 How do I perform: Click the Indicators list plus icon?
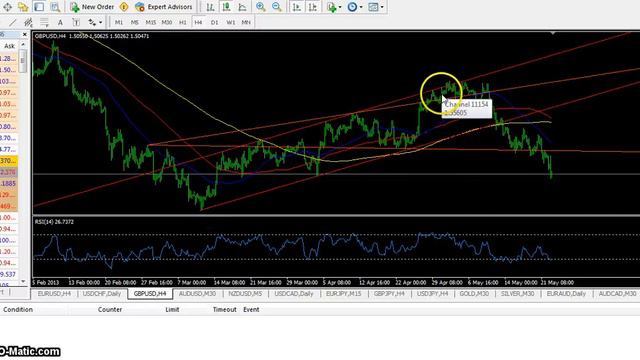[331, 7]
